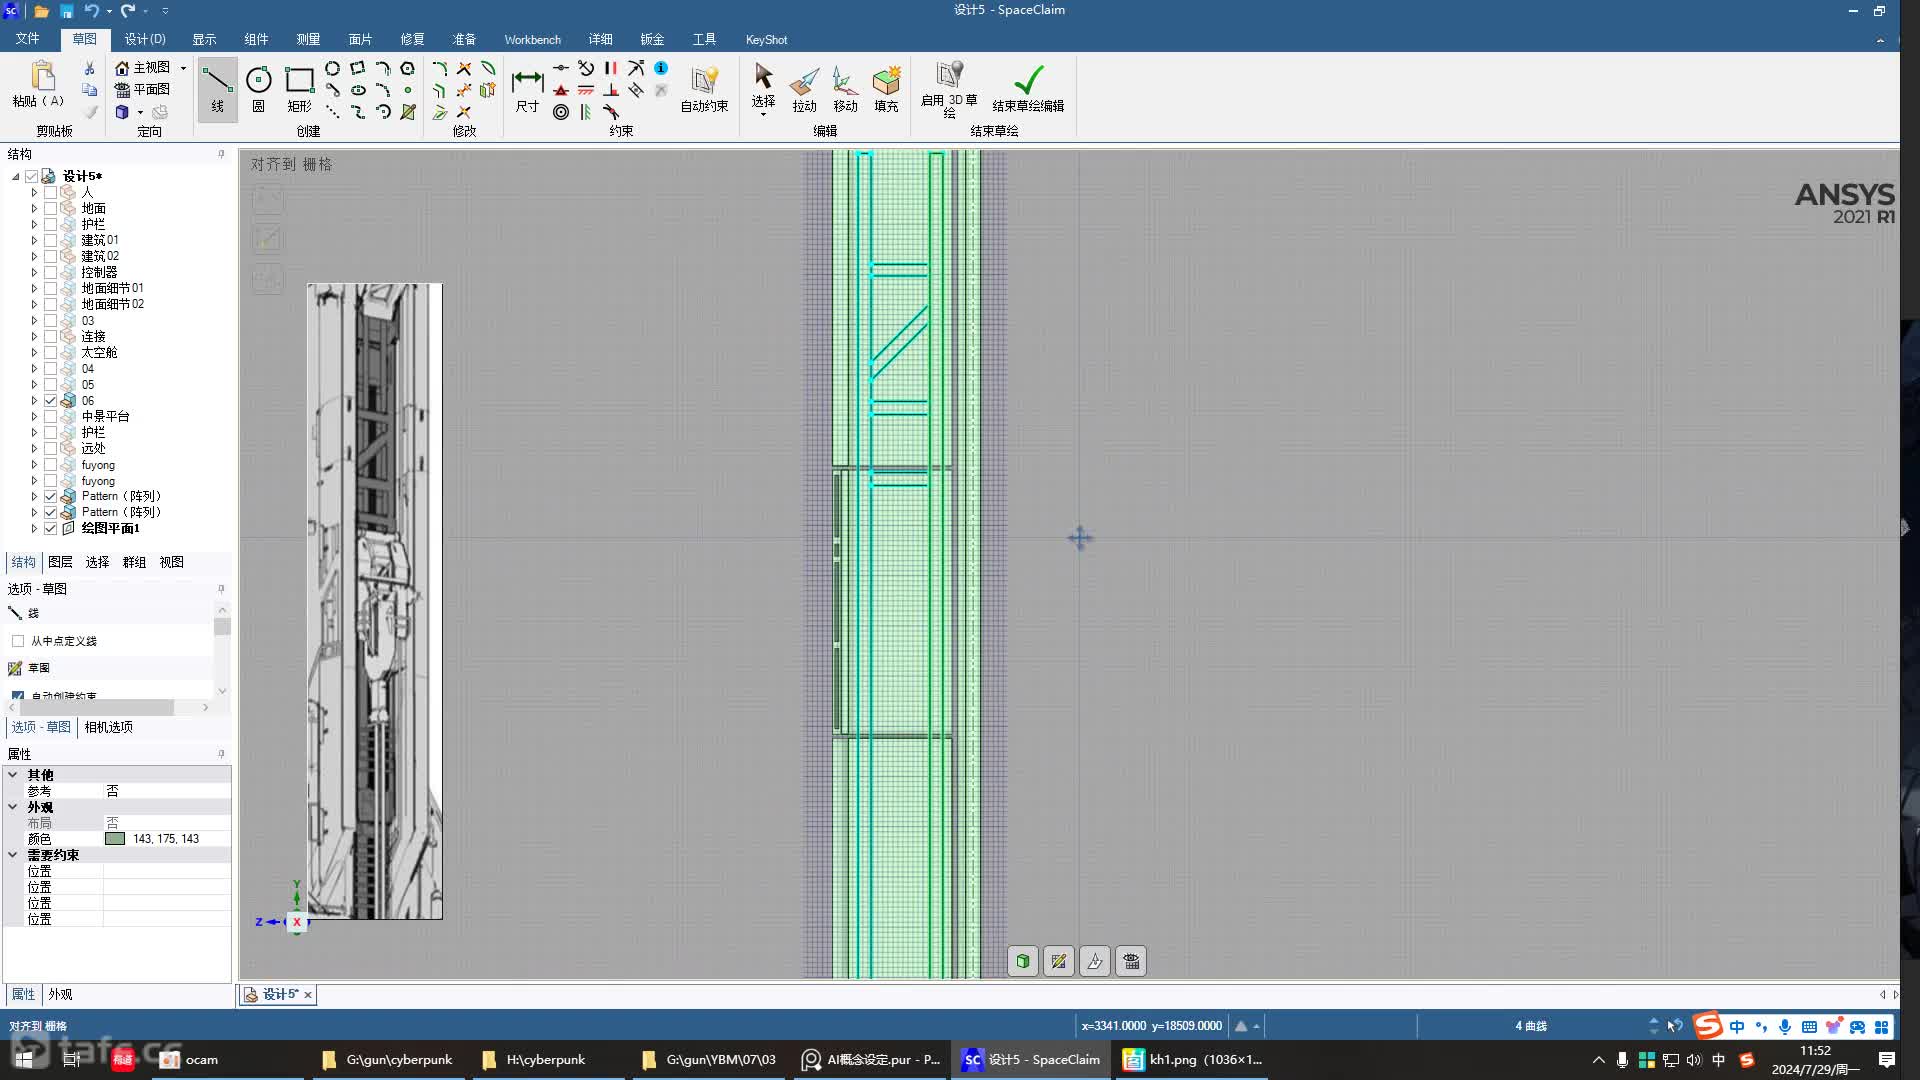Save the design with the floppy icon

66,11
